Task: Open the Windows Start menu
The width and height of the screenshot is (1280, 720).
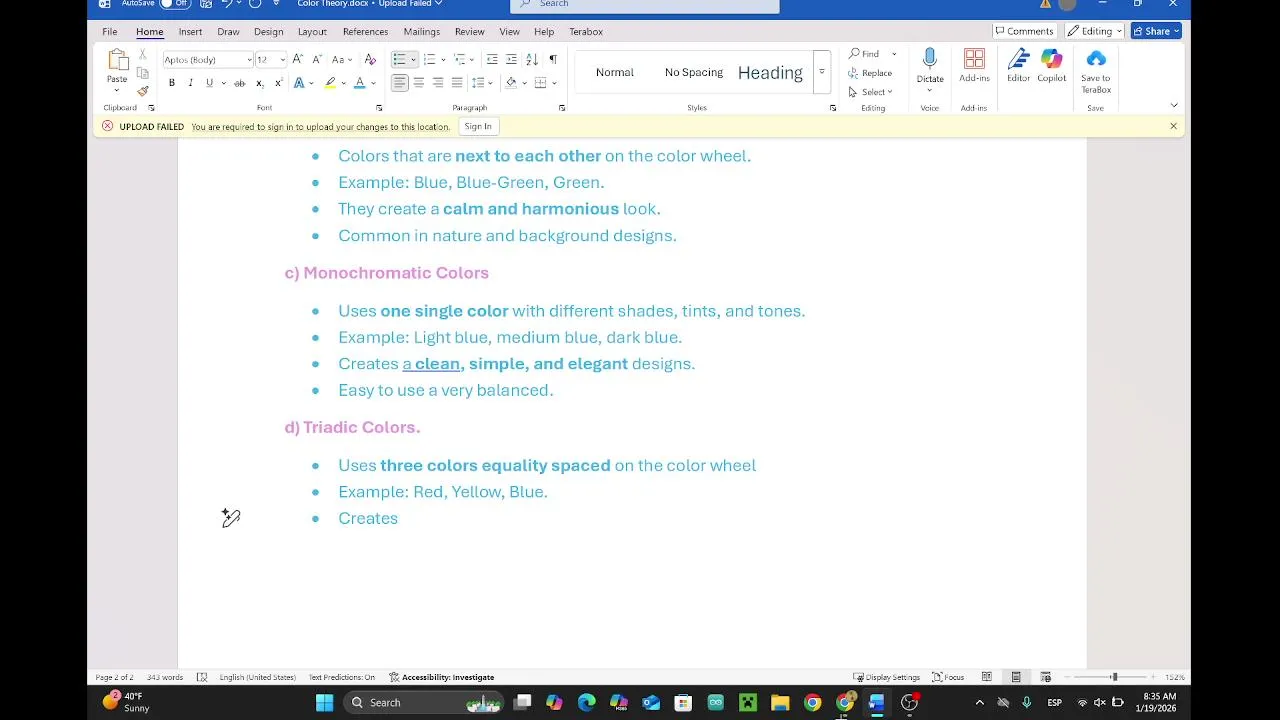Action: tap(325, 703)
